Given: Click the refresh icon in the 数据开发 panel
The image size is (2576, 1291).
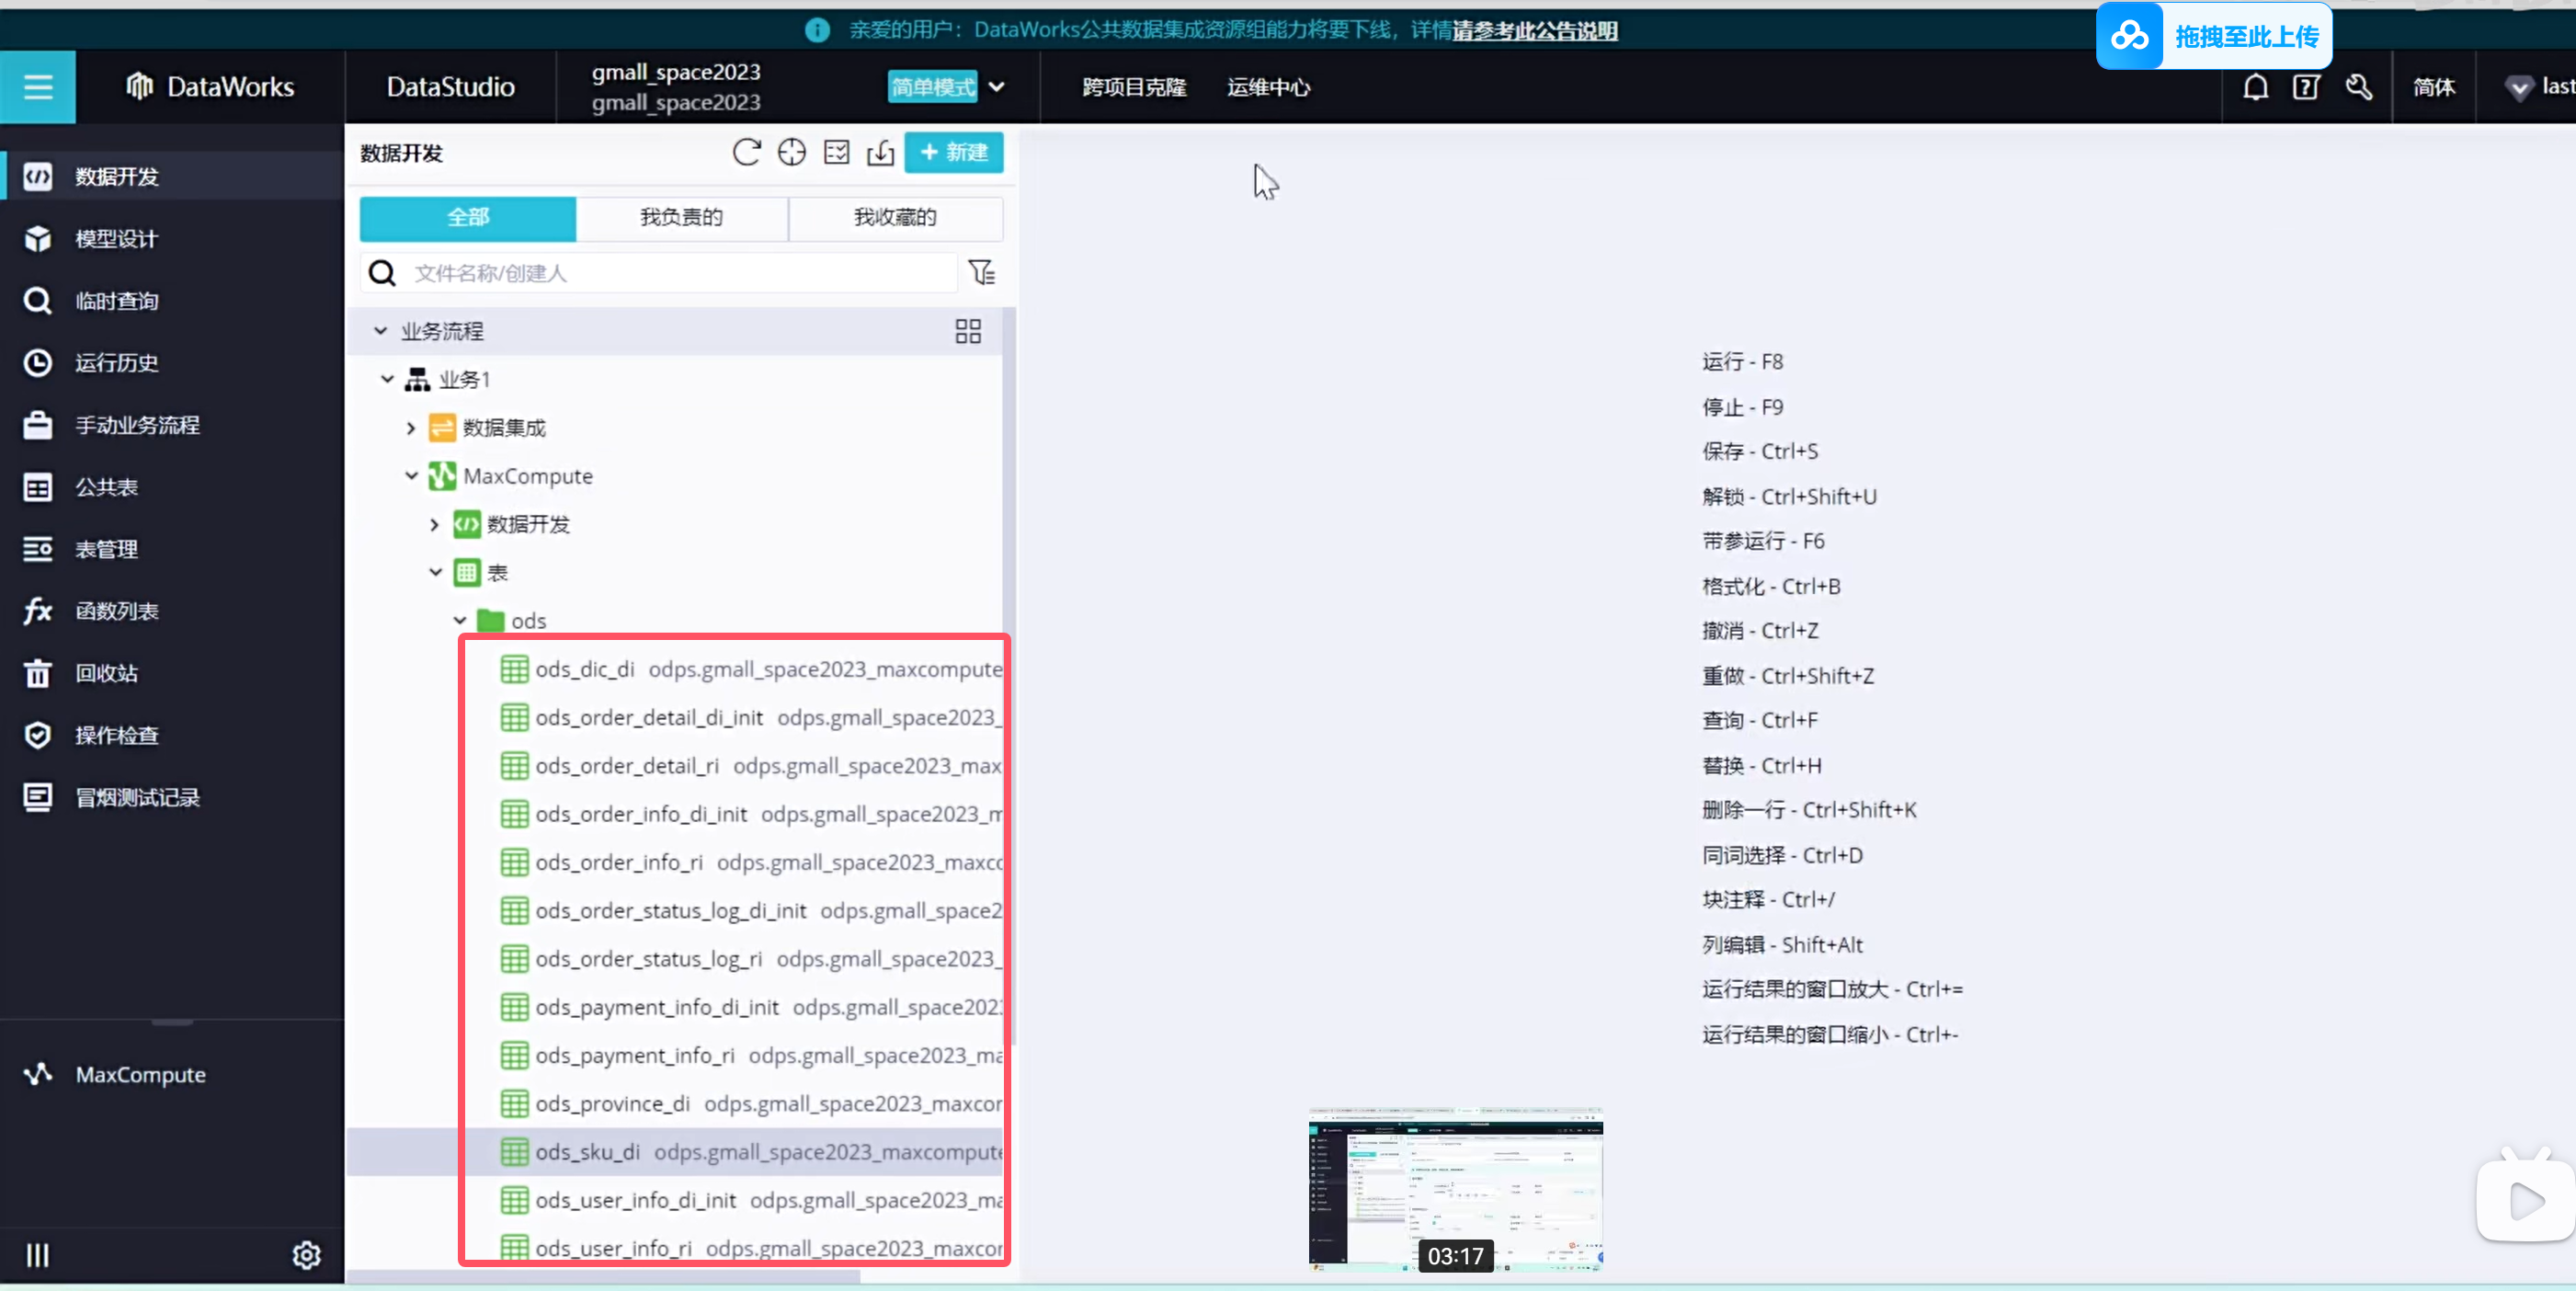Looking at the screenshot, I should click(746, 152).
